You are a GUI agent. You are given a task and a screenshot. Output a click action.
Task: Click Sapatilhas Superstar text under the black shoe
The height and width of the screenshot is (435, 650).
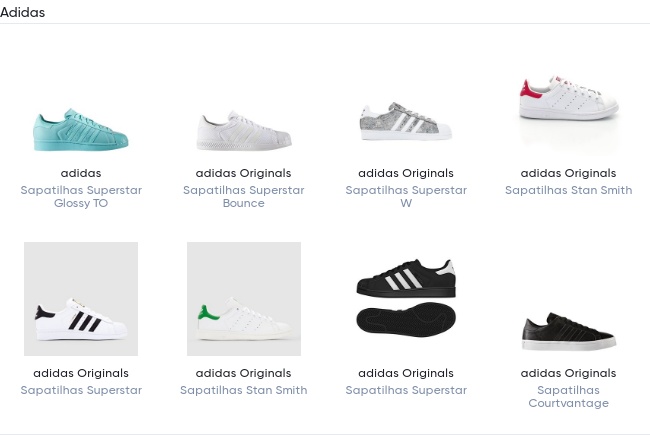click(405, 390)
